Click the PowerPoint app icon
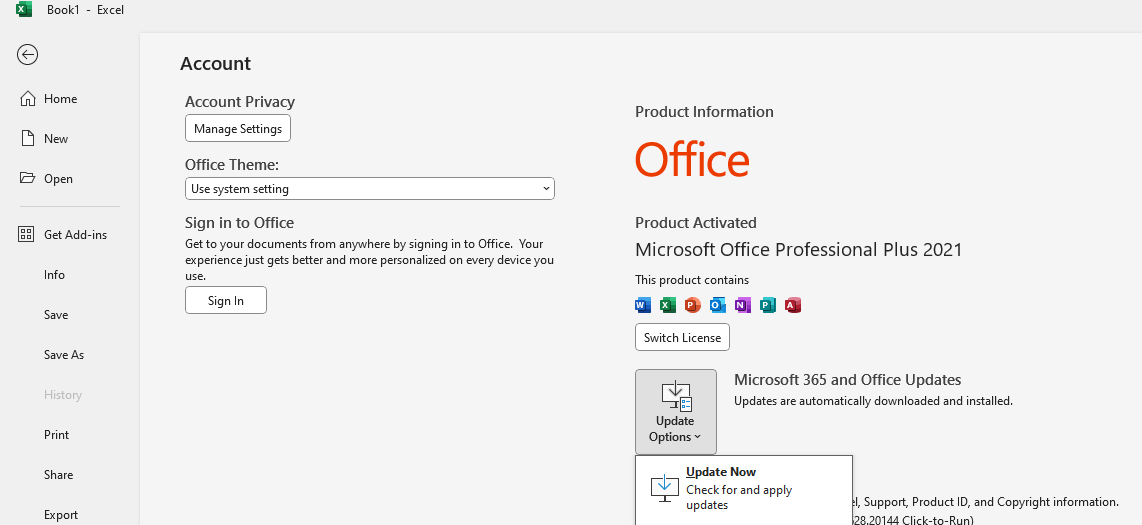Viewport: 1142px width, 525px height. coord(693,305)
